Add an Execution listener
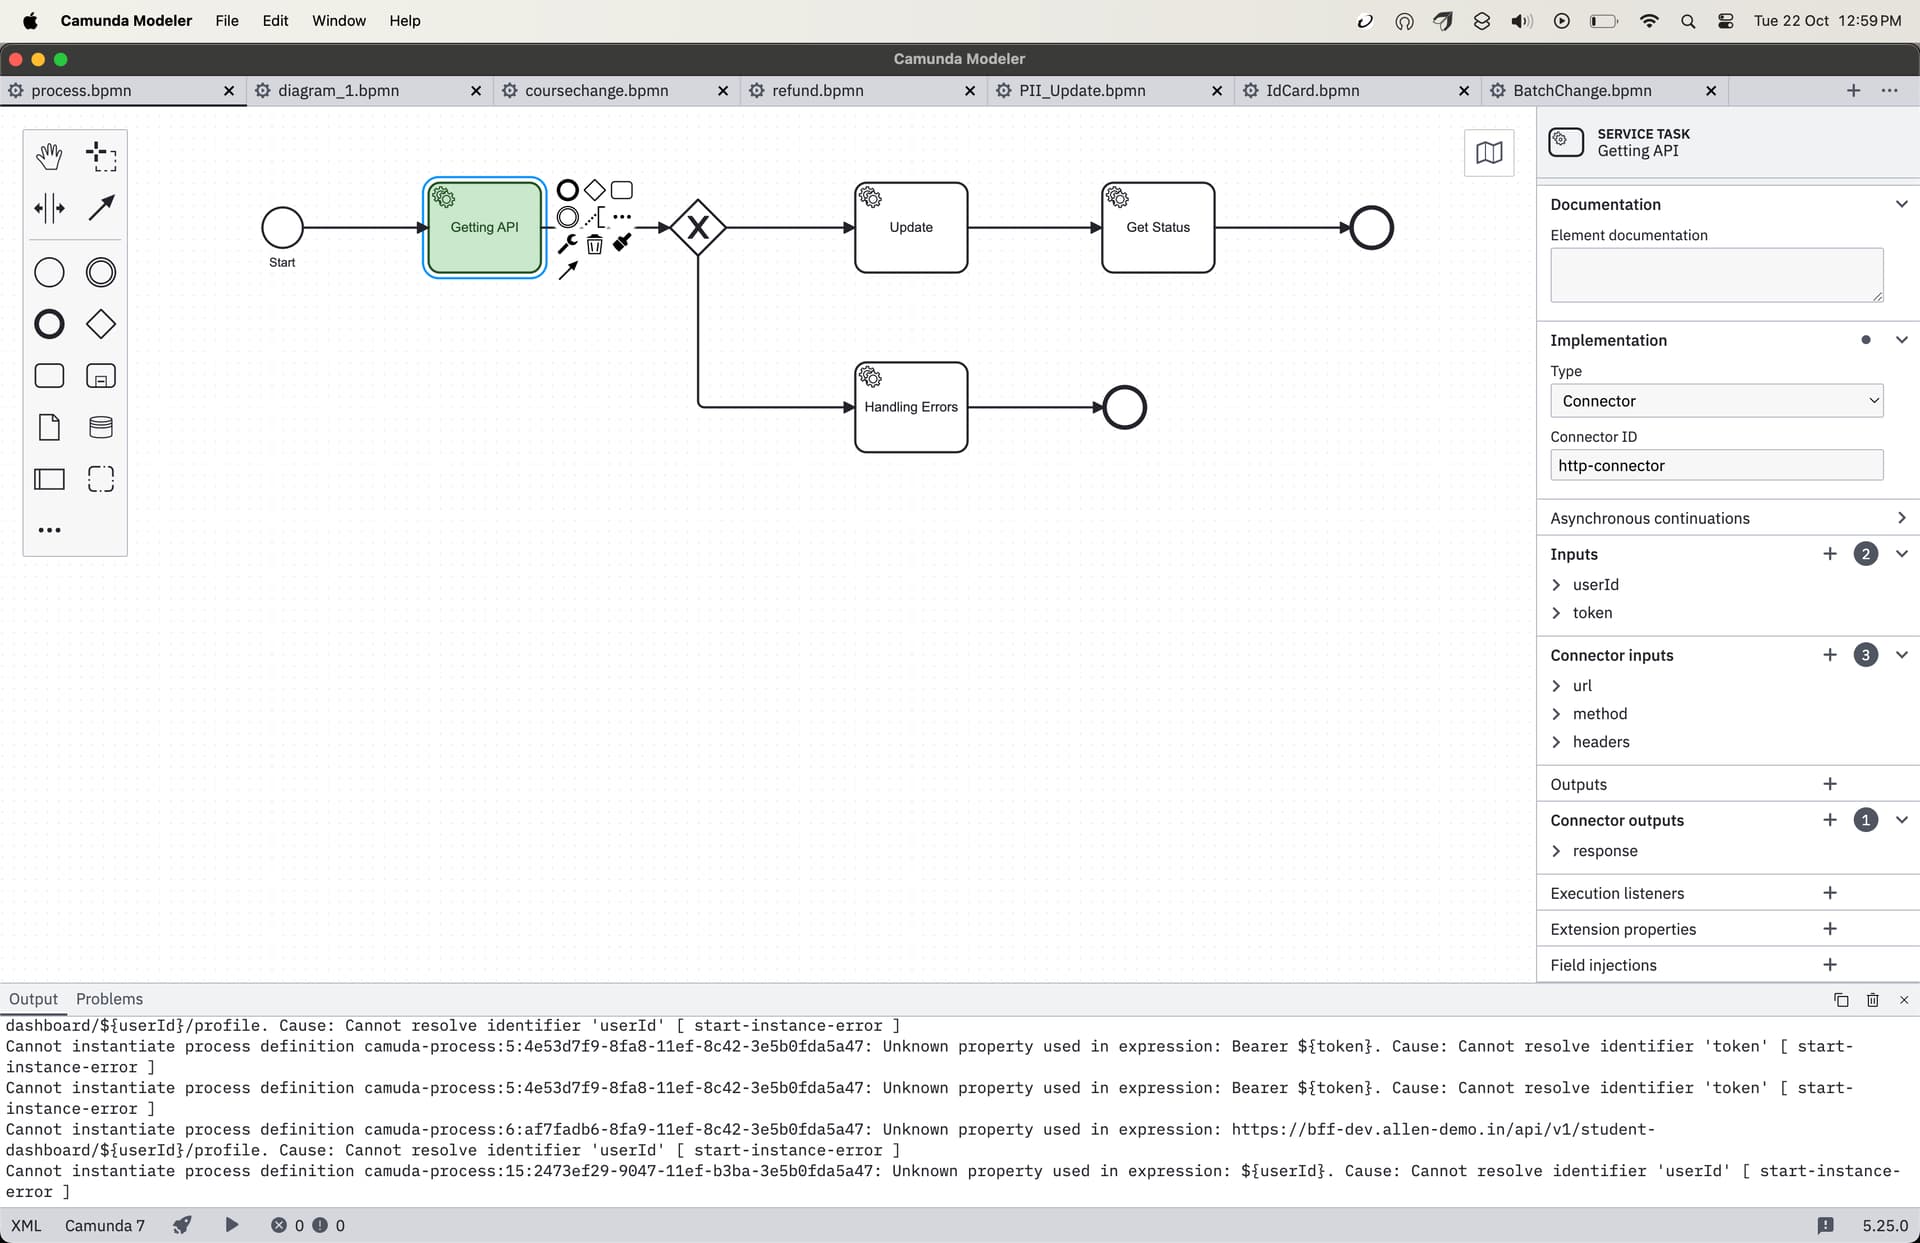1920x1243 pixels. tap(1830, 893)
